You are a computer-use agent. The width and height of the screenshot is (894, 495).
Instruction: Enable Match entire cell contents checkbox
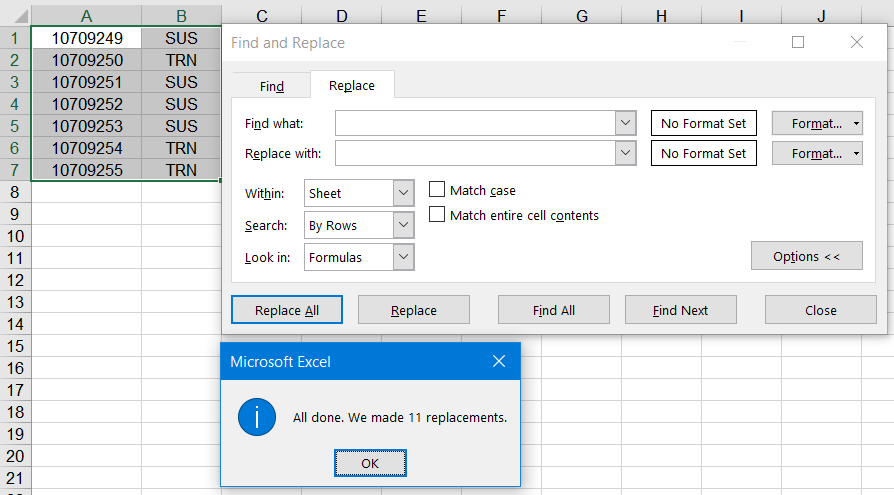[x=437, y=214]
